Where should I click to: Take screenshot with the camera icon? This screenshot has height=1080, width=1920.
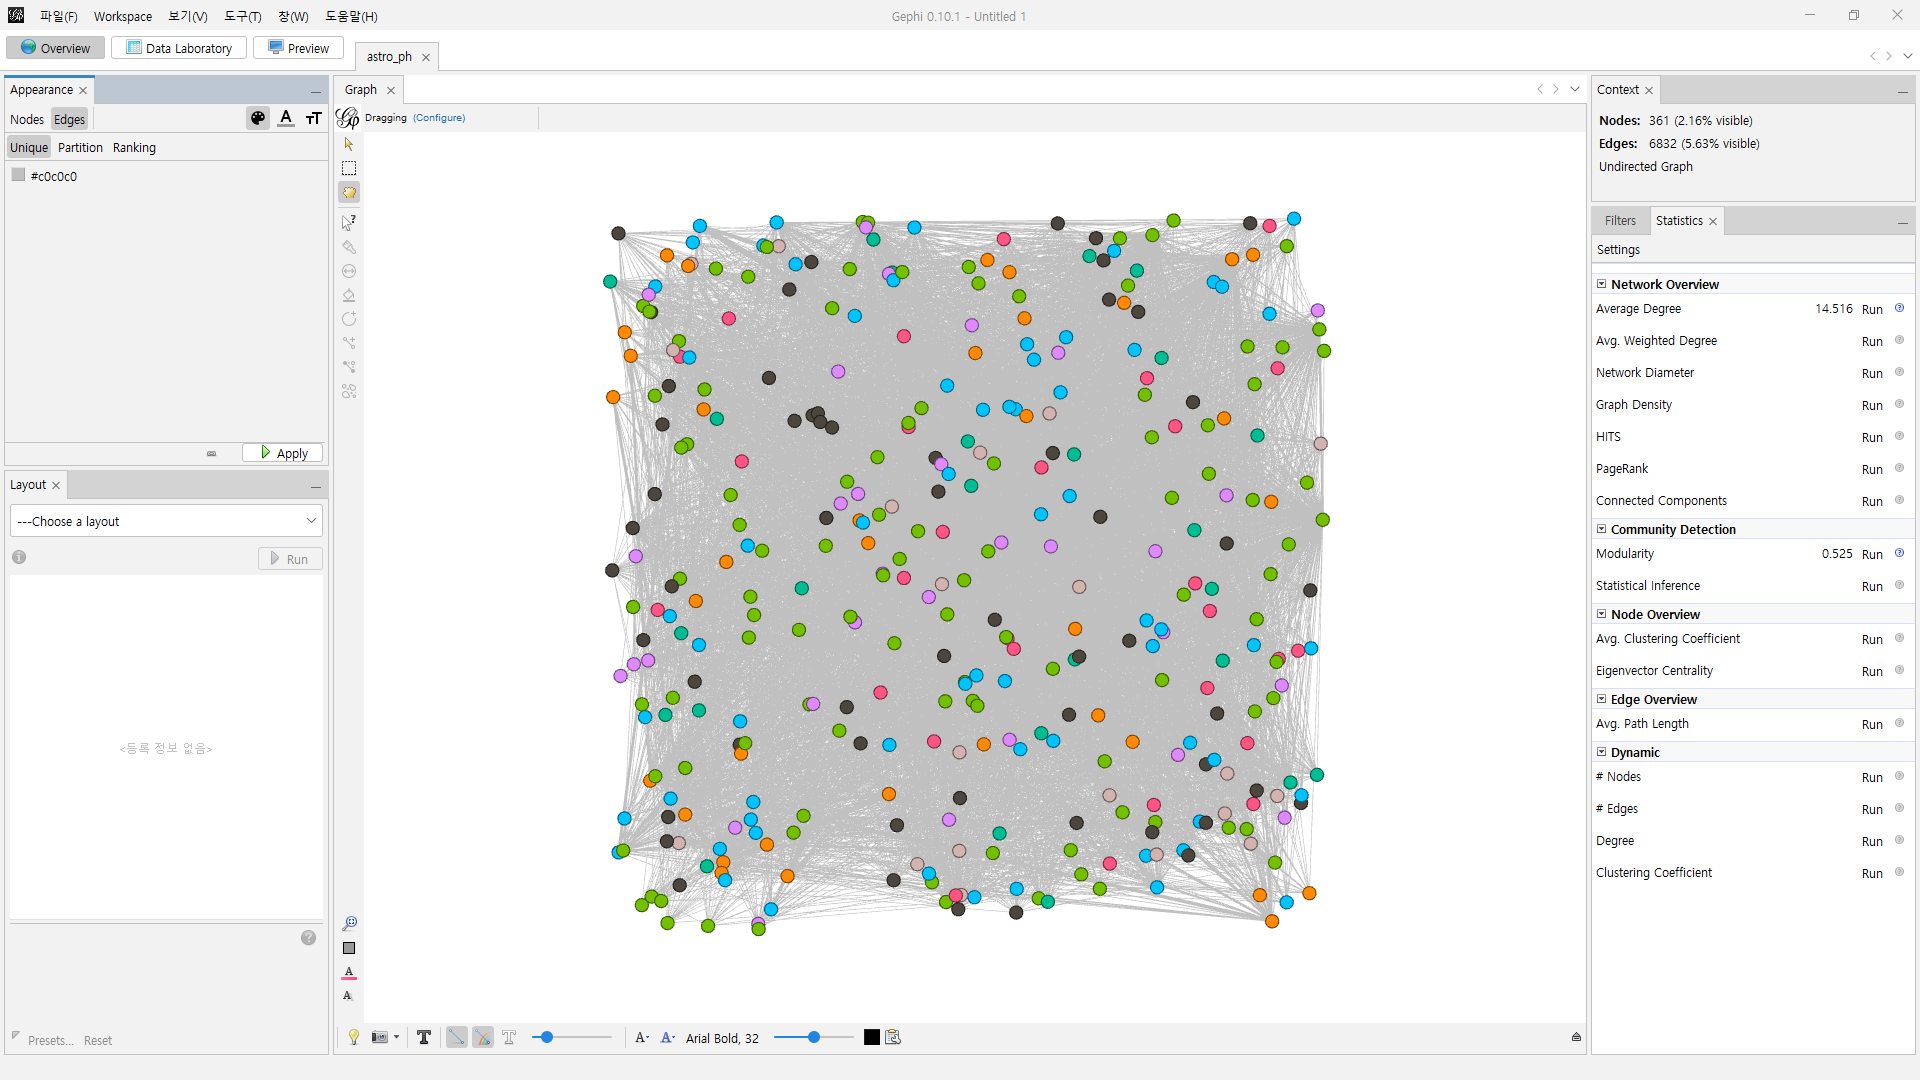pos(380,1038)
